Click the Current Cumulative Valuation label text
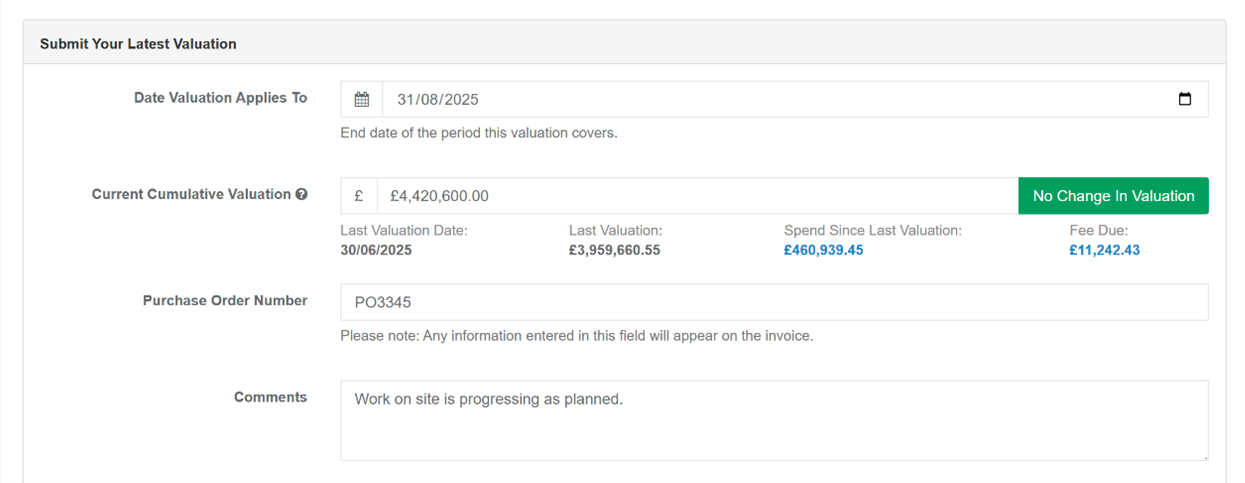 click(191, 195)
